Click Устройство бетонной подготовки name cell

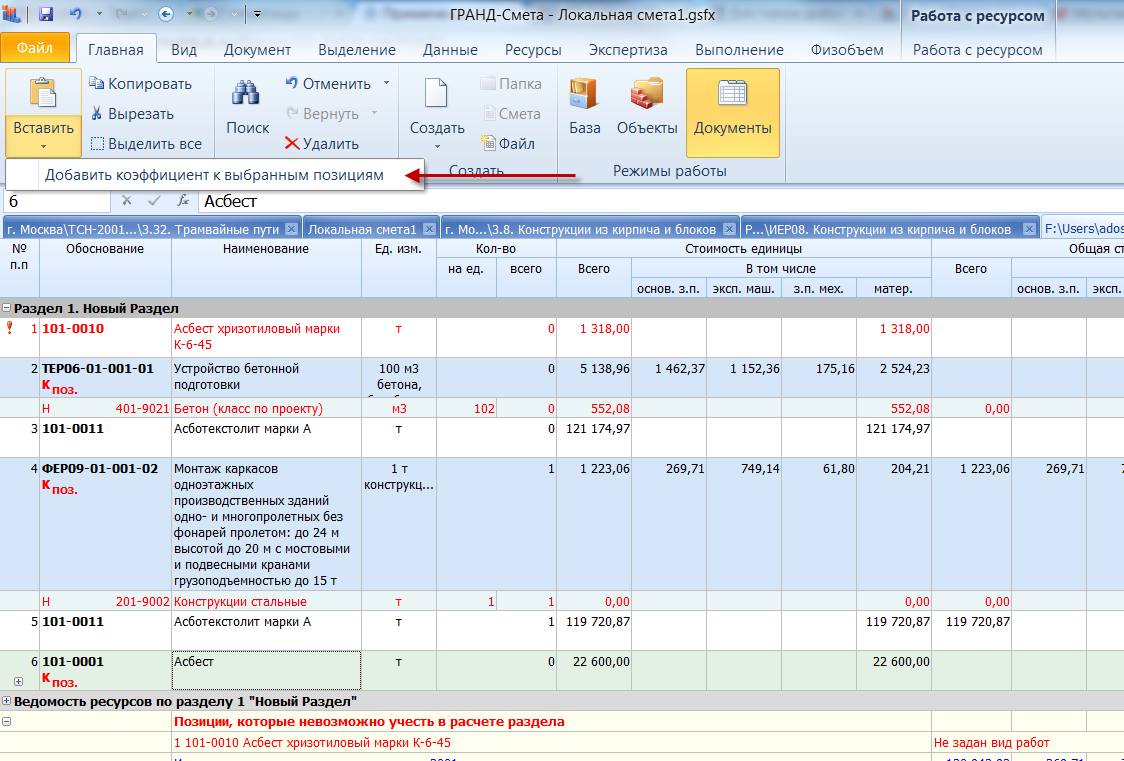pos(266,378)
